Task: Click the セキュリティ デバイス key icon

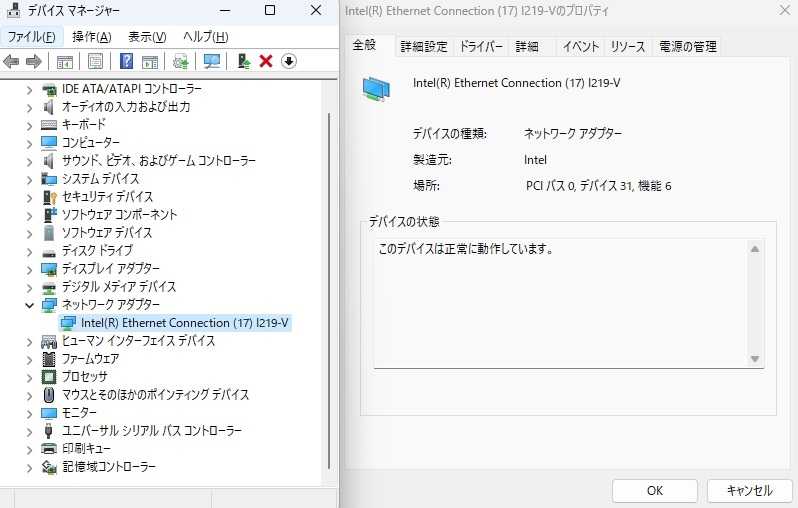Action: [49, 197]
